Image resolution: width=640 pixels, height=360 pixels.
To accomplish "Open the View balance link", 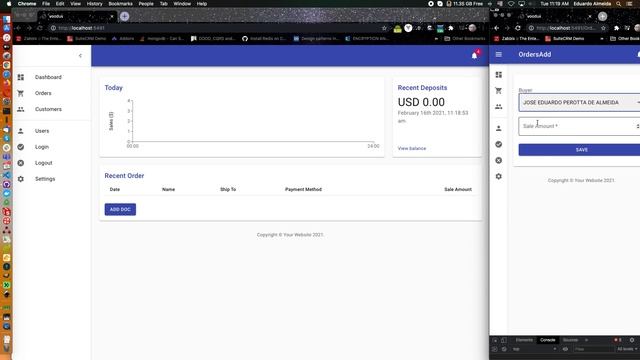I will (x=412, y=148).
